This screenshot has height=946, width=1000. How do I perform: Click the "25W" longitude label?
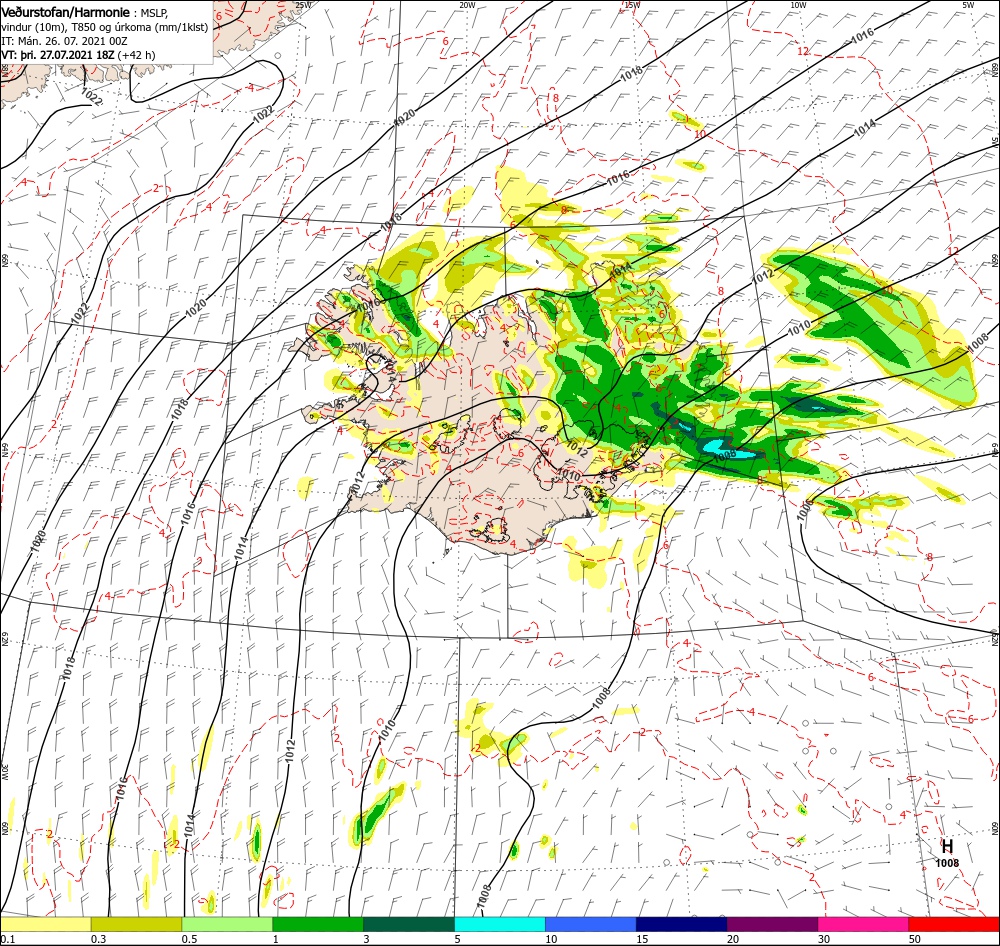coord(304,5)
